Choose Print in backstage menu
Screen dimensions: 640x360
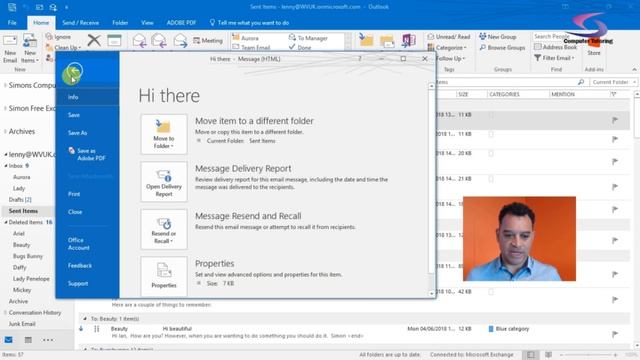pos(74,194)
